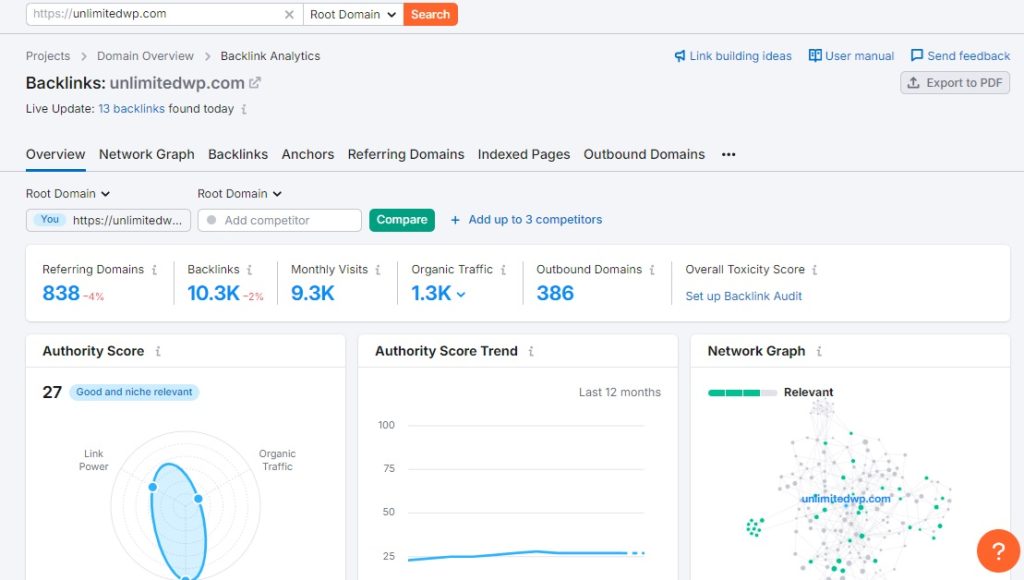Expand Root Domain dropdown above your domain
Image resolution: width=1024 pixels, height=580 pixels.
click(x=68, y=194)
